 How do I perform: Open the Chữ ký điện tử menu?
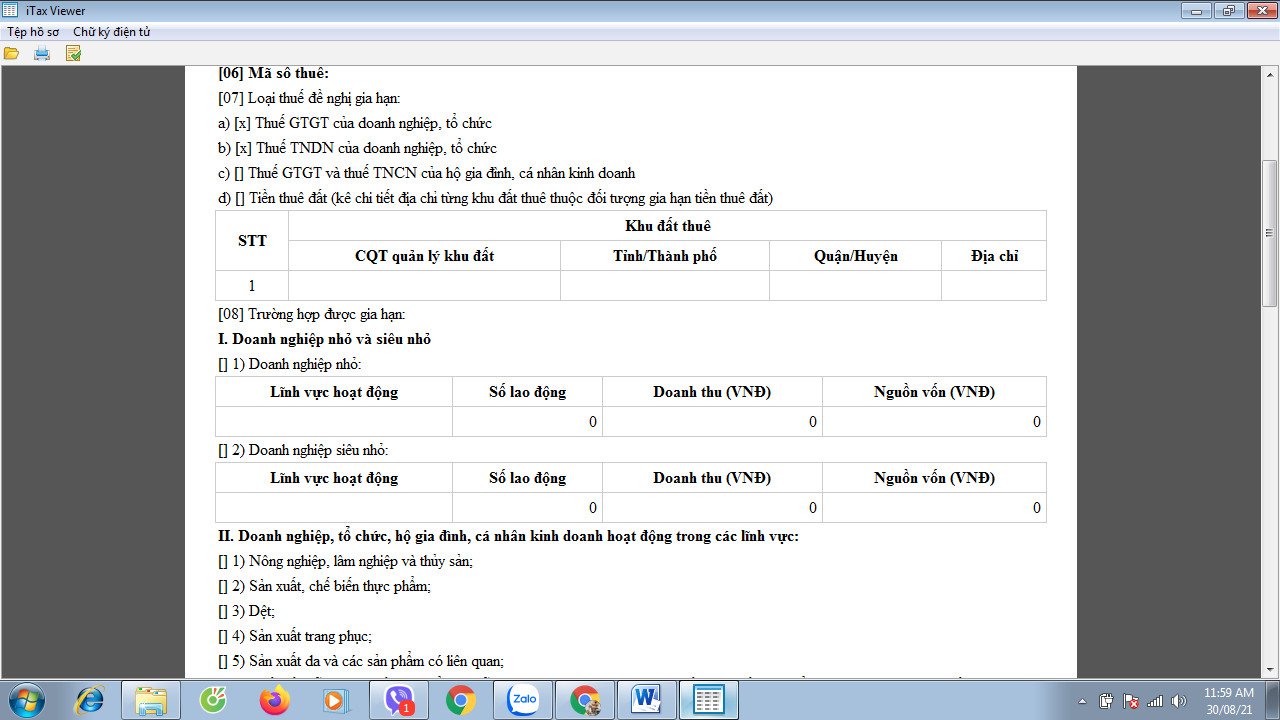click(x=111, y=32)
